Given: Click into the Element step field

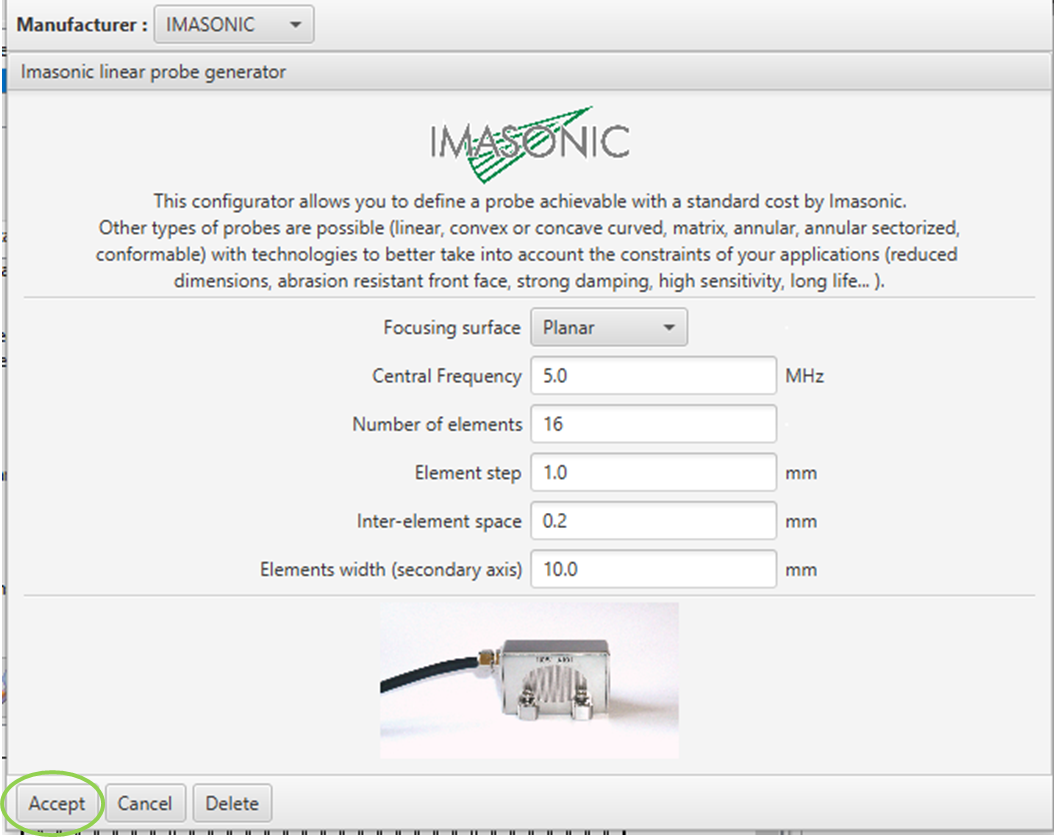Looking at the screenshot, I should (653, 472).
